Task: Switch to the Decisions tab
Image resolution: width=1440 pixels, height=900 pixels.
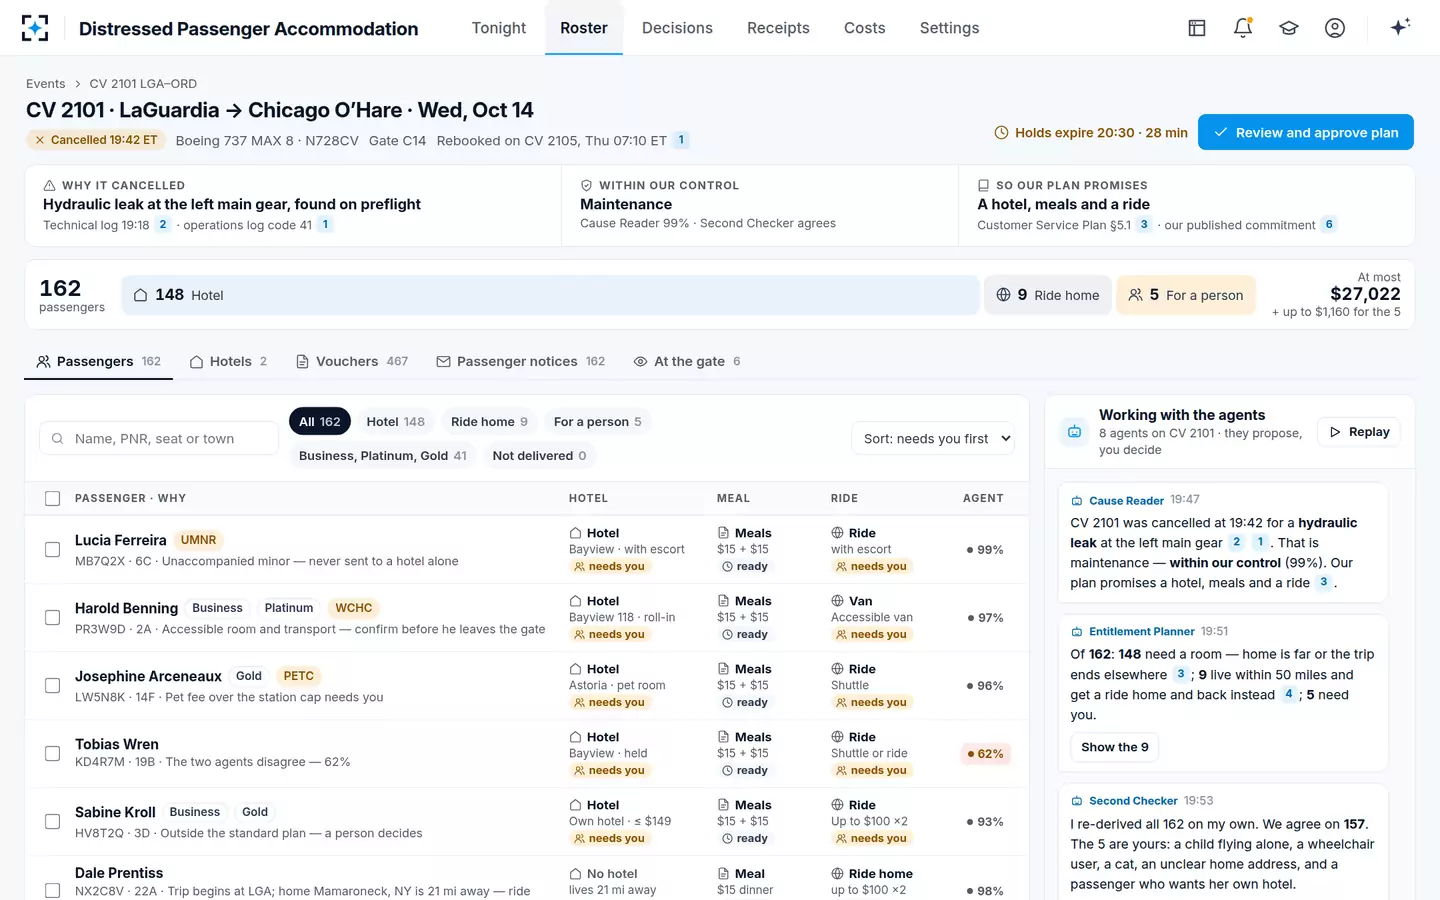Action: coord(677,28)
